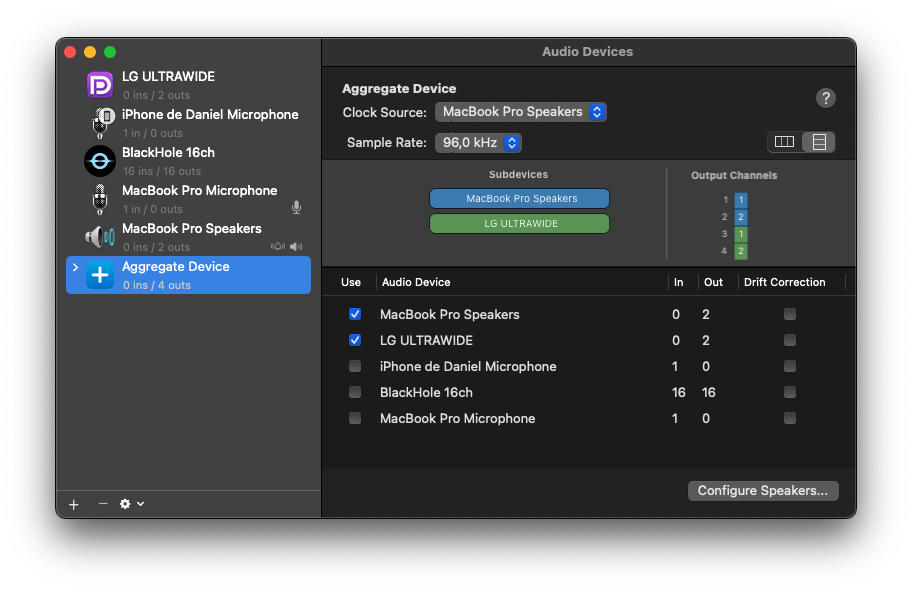Click the Audio Devices window title
Viewport: 912px width, 592px height.
tap(587, 51)
